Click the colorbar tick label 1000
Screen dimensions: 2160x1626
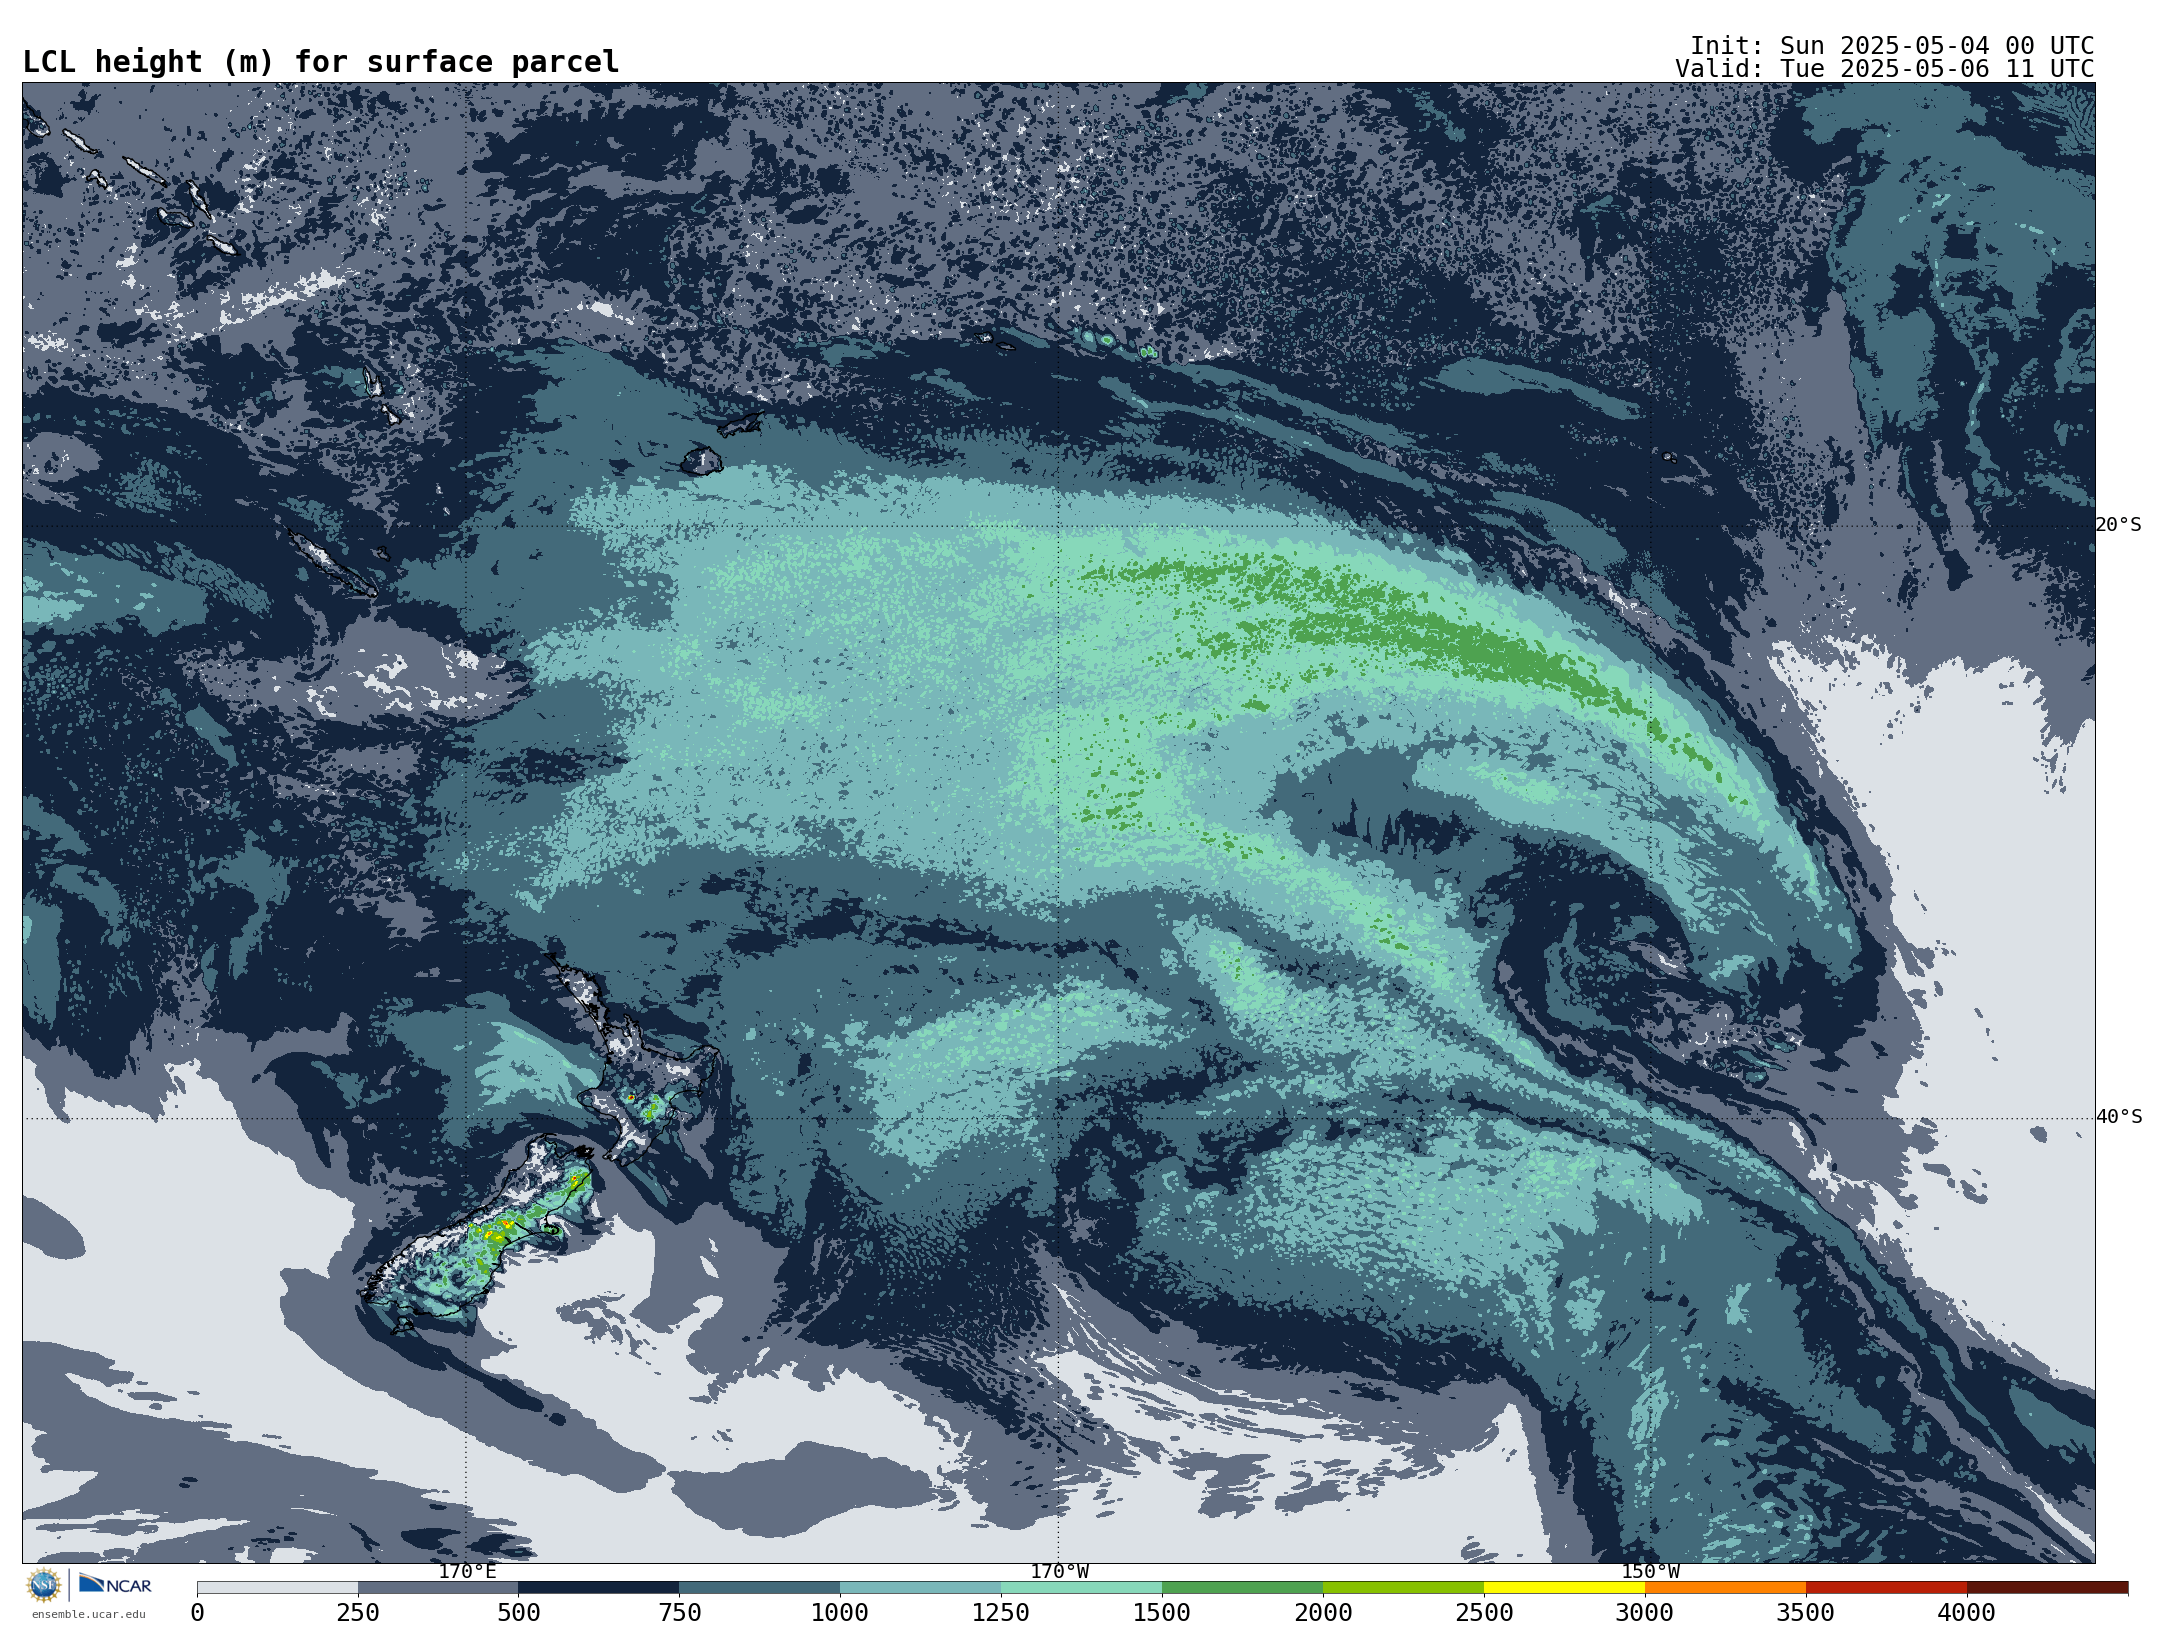pos(840,1612)
